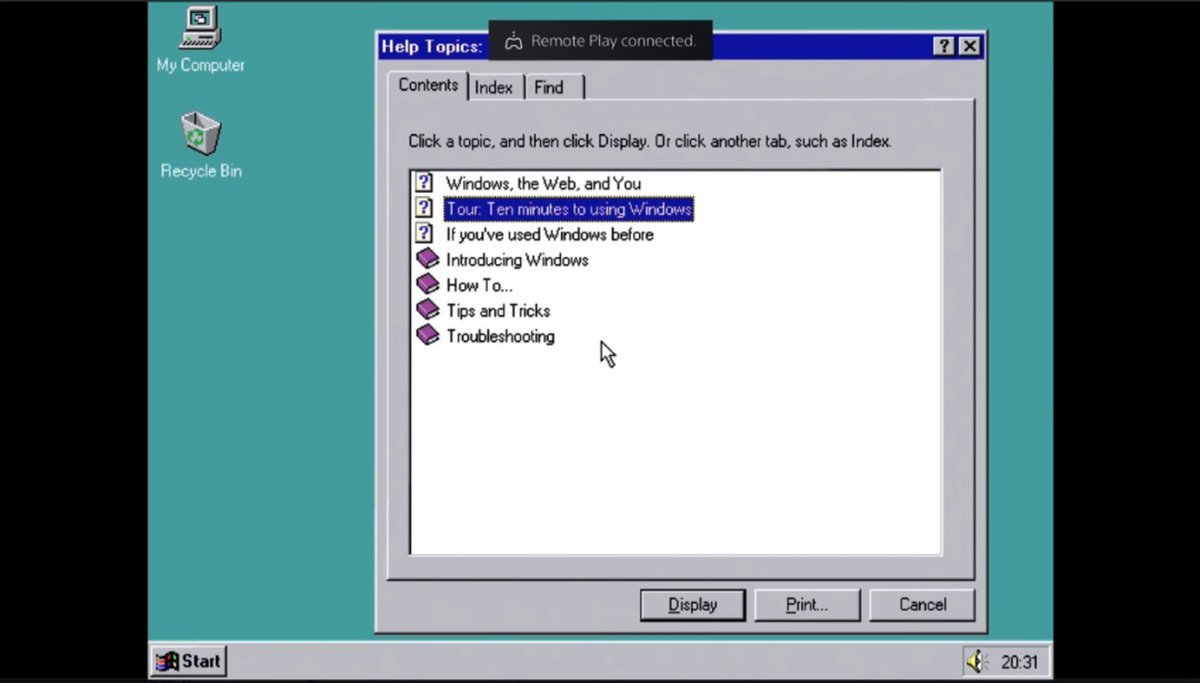
Task: Switch to the Contents tab
Action: coord(428,85)
